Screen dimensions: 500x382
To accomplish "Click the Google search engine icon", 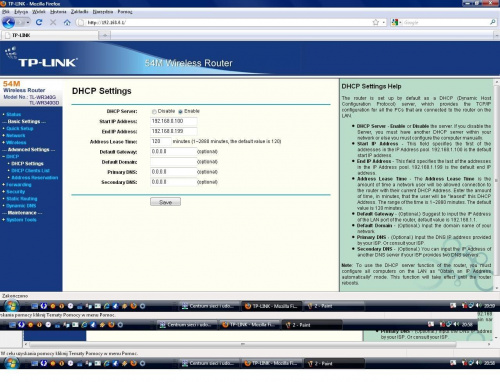I will click(x=395, y=22).
